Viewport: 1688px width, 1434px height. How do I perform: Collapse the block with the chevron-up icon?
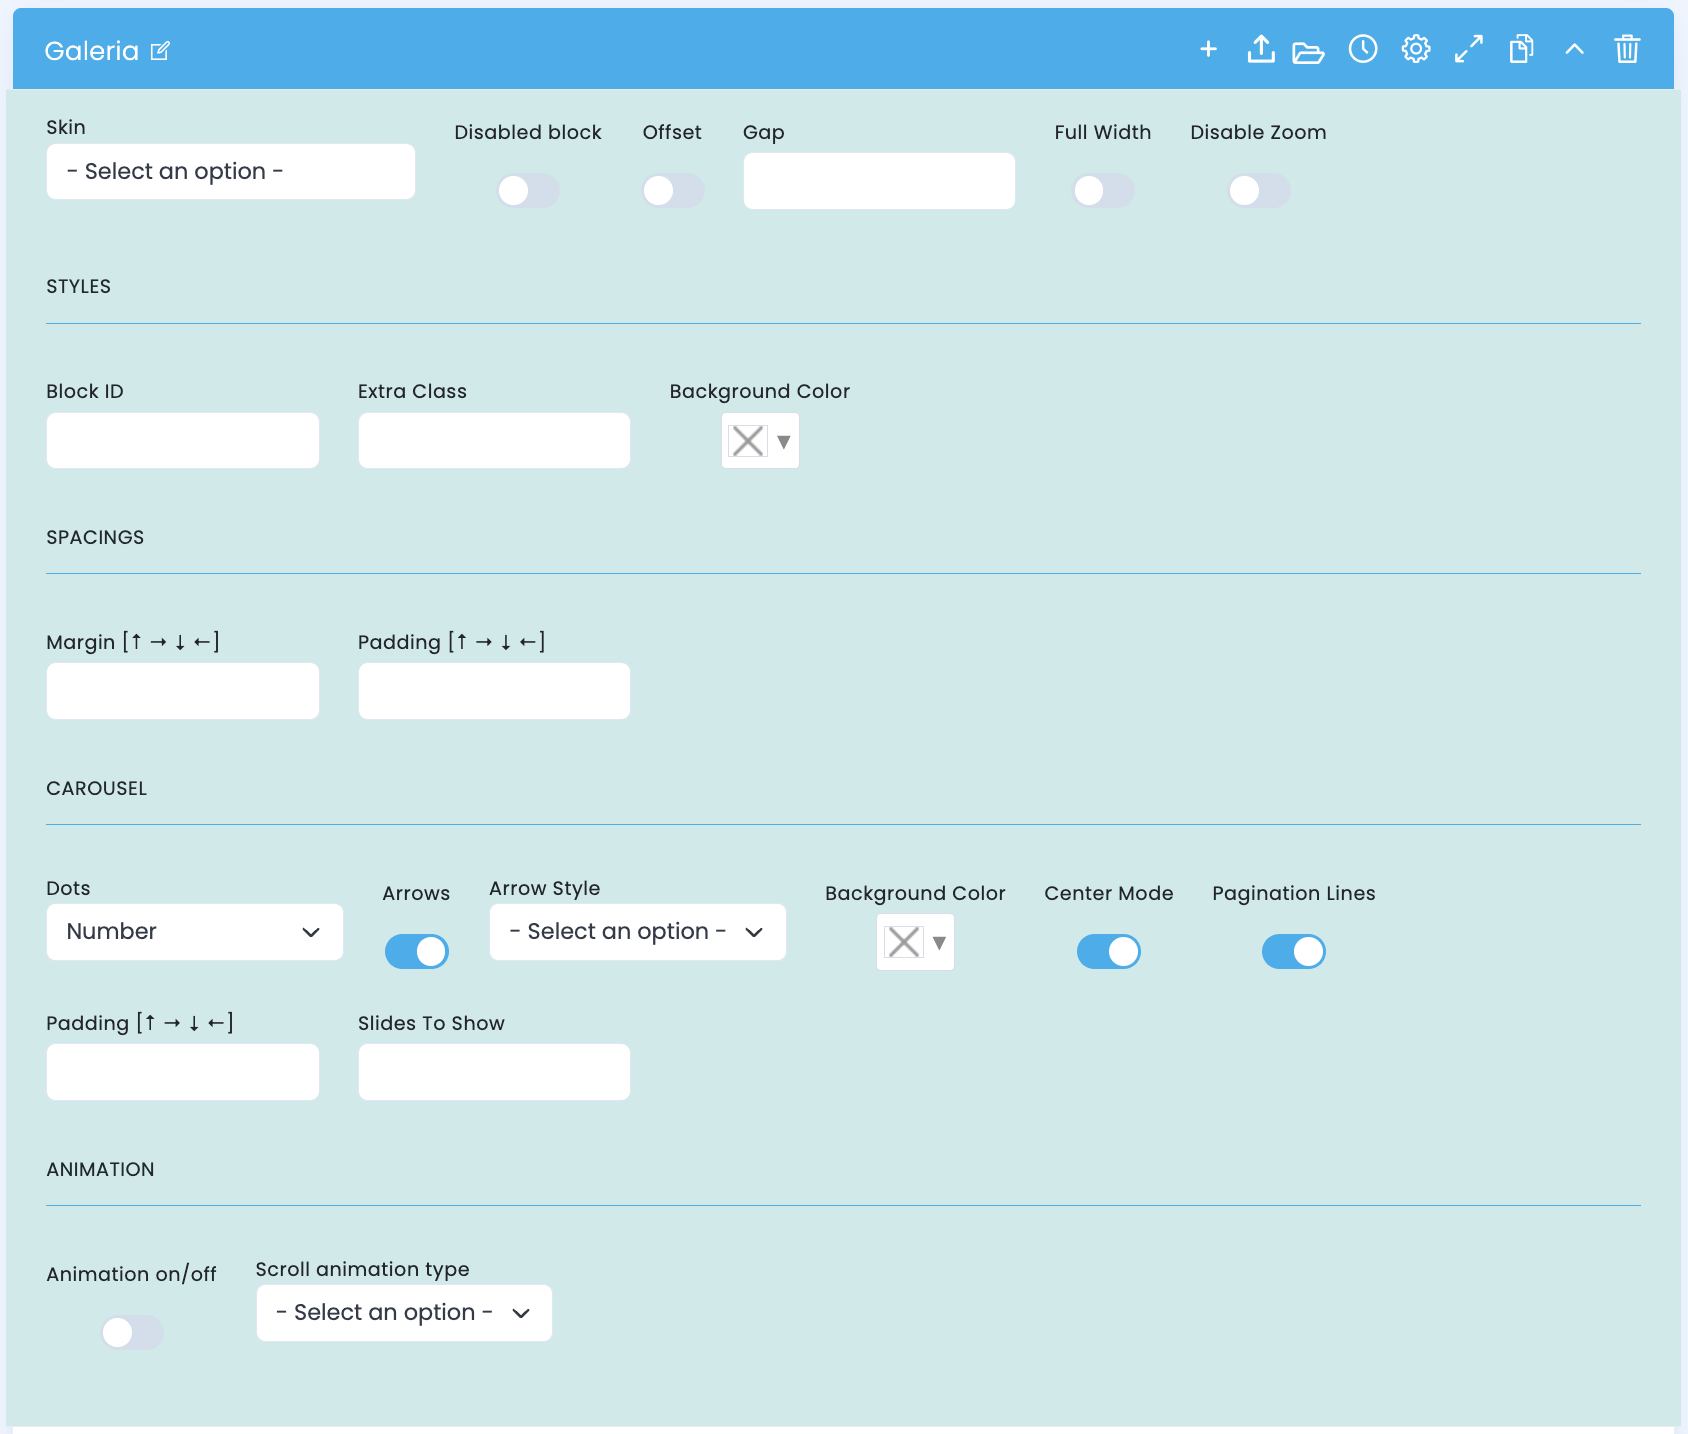(x=1574, y=49)
